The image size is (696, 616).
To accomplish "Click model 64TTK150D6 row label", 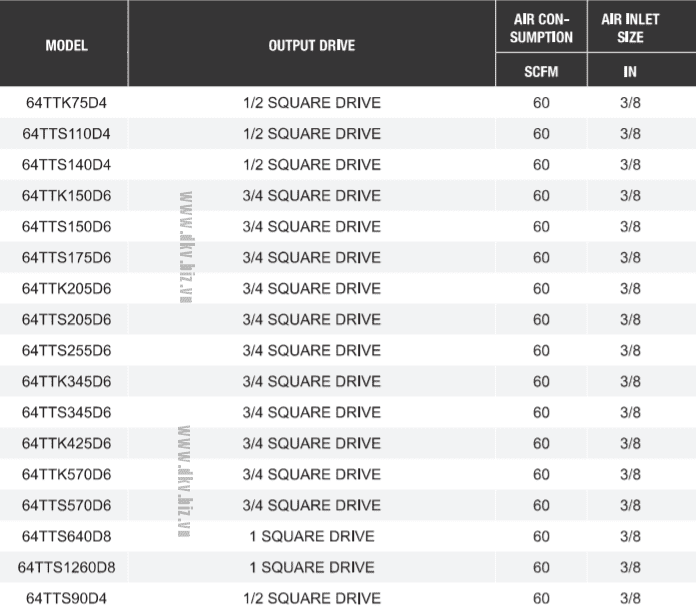I will [66, 196].
